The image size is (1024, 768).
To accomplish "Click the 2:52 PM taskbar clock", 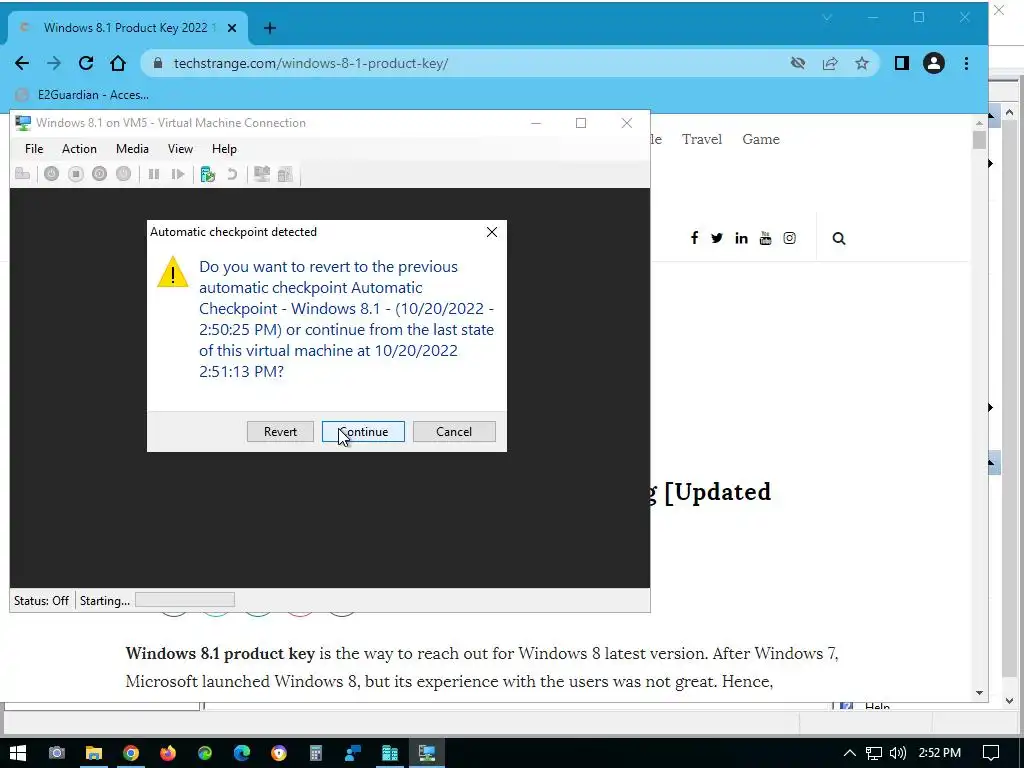I will pos(940,753).
